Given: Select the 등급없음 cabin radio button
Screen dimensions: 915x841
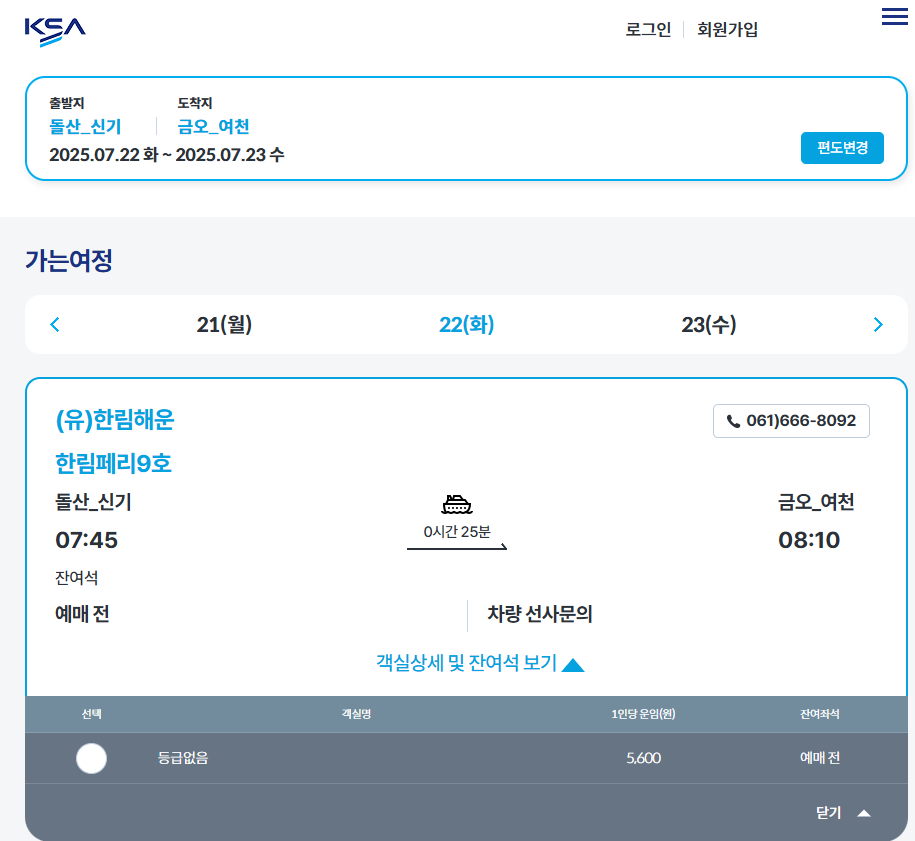Looking at the screenshot, I should click(92, 758).
